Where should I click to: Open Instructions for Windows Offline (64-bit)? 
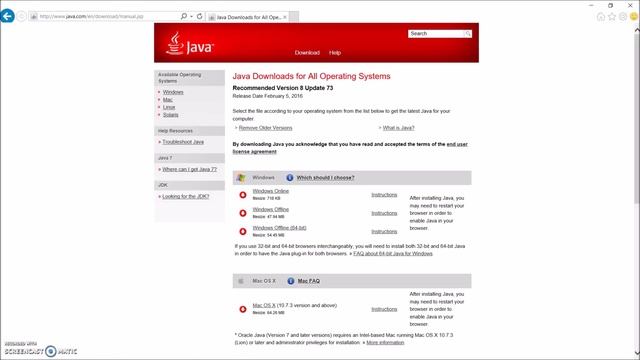[384, 231]
